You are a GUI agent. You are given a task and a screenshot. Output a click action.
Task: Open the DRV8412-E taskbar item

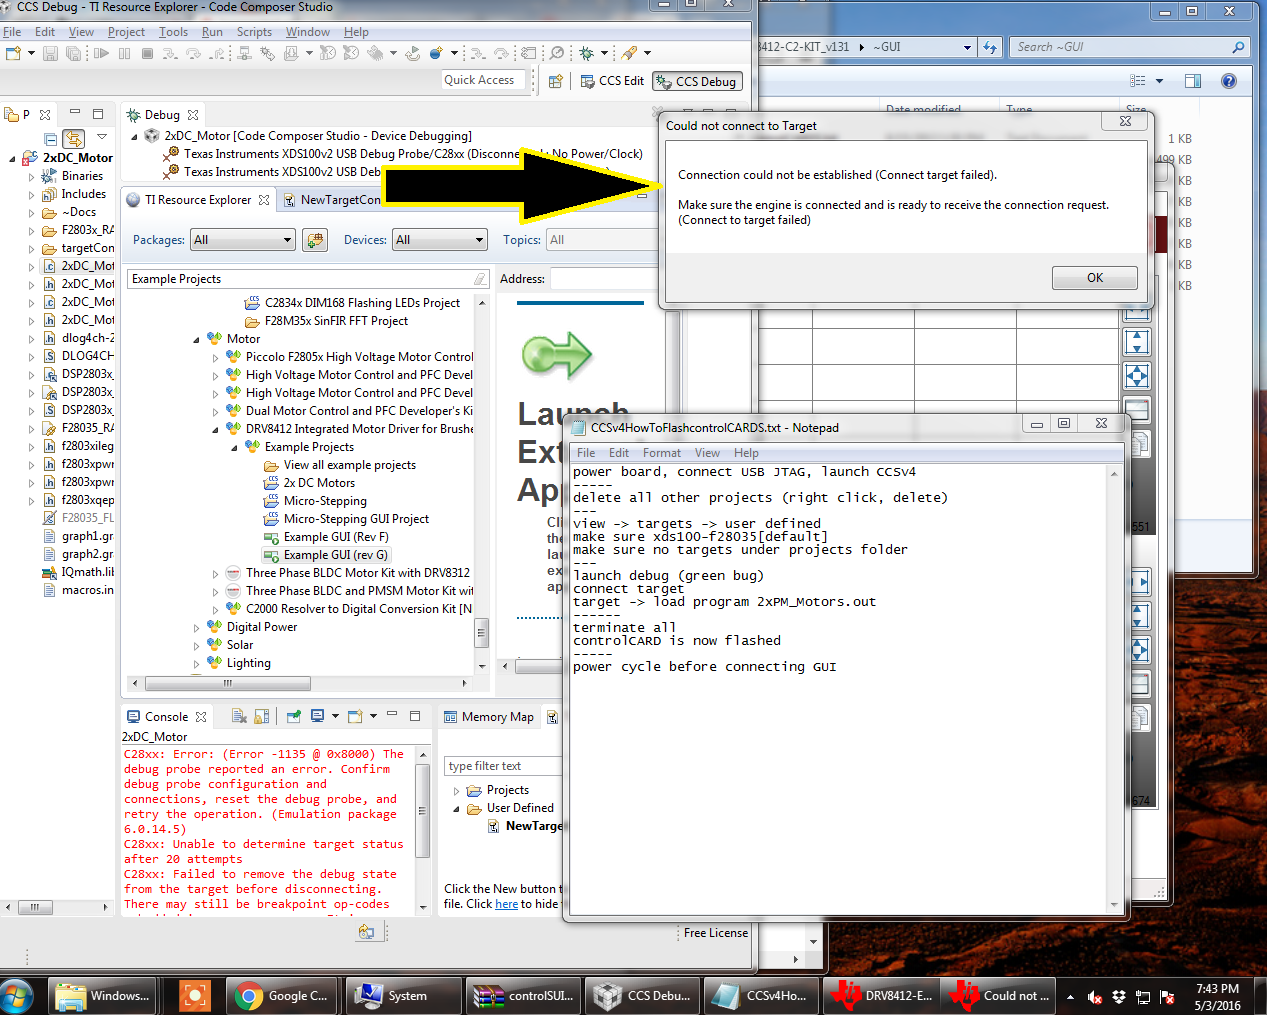[x=880, y=996]
